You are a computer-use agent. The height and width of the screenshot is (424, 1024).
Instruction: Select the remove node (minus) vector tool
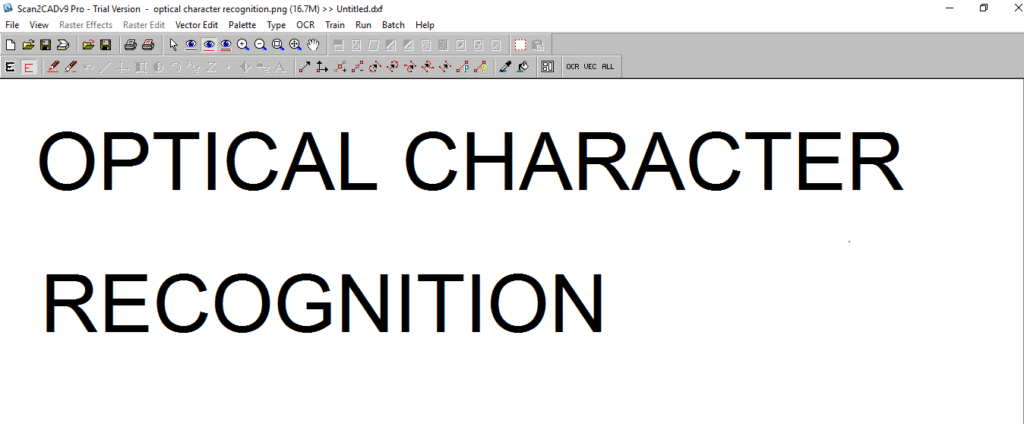pyautogui.click(x=357, y=67)
